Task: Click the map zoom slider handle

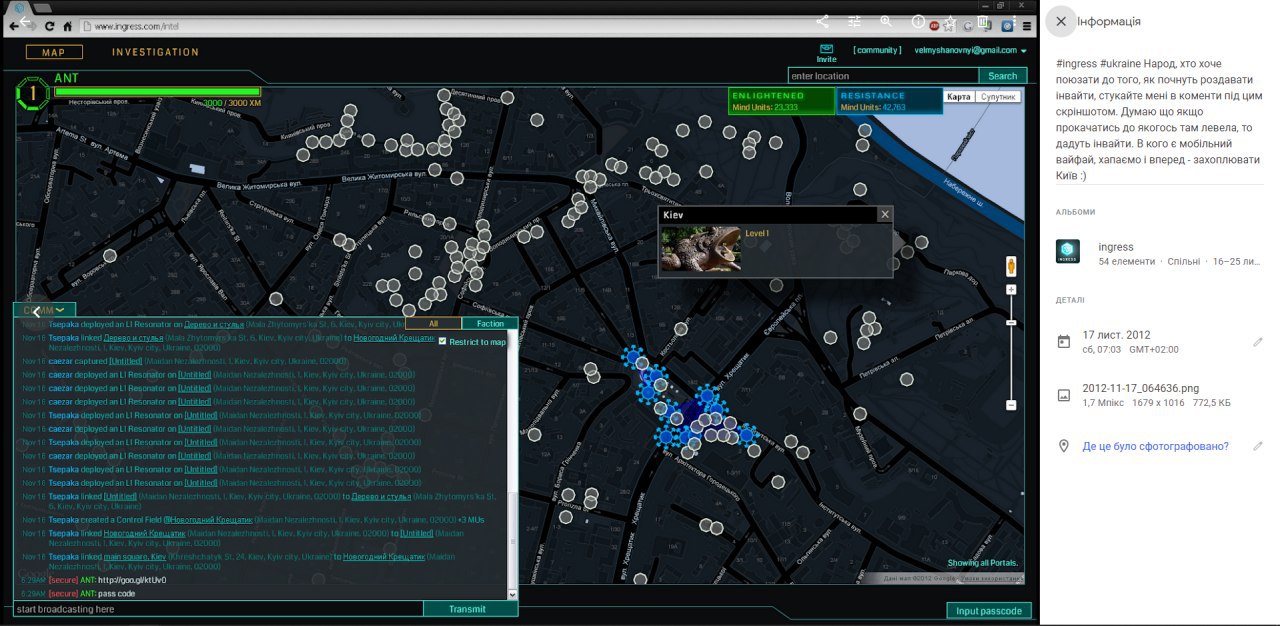Action: (1012, 323)
